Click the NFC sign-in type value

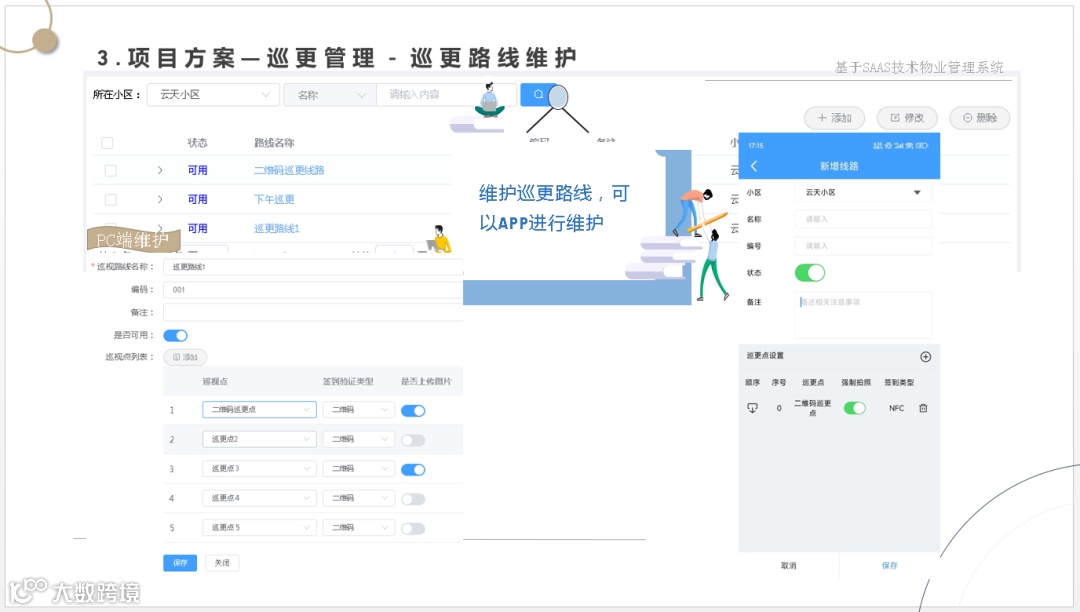pos(896,408)
